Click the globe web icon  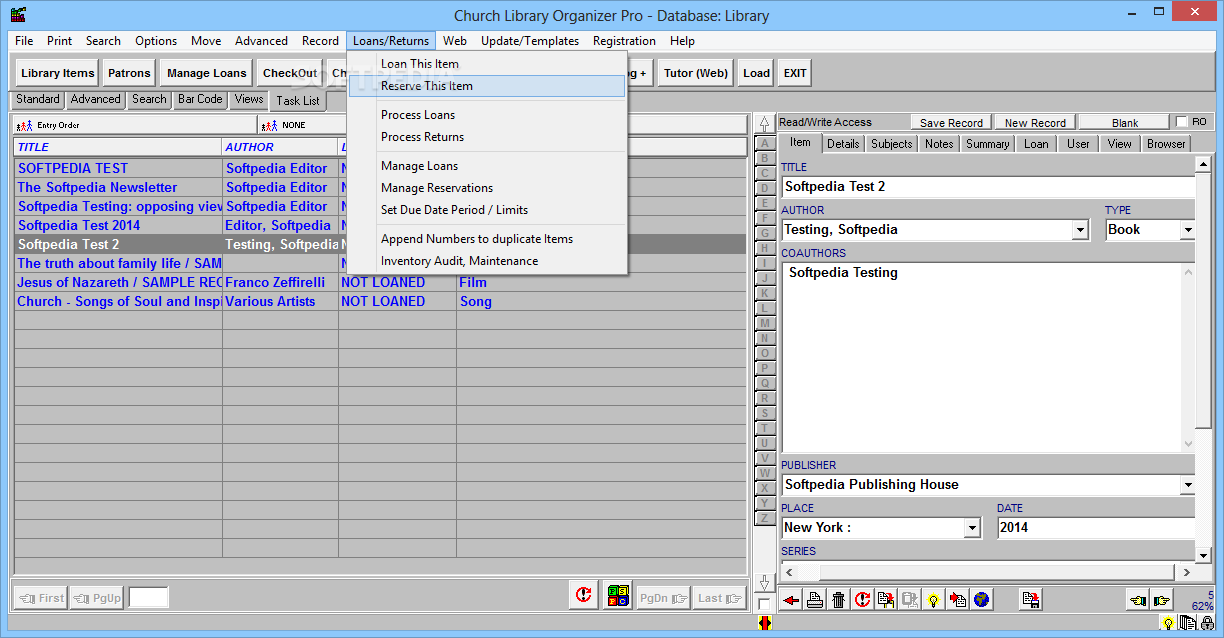(981, 600)
